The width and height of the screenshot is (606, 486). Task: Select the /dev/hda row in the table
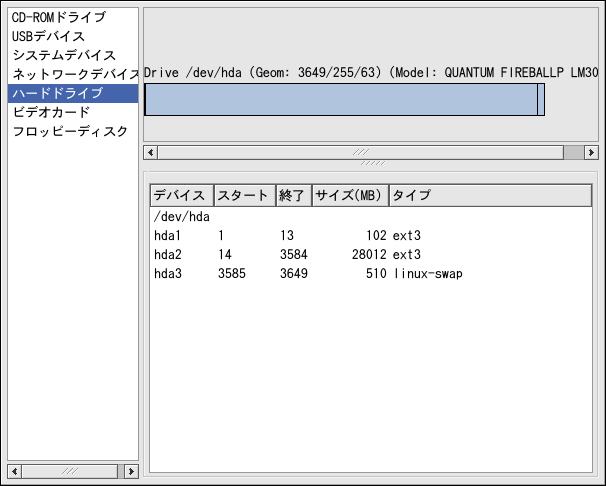[181, 217]
